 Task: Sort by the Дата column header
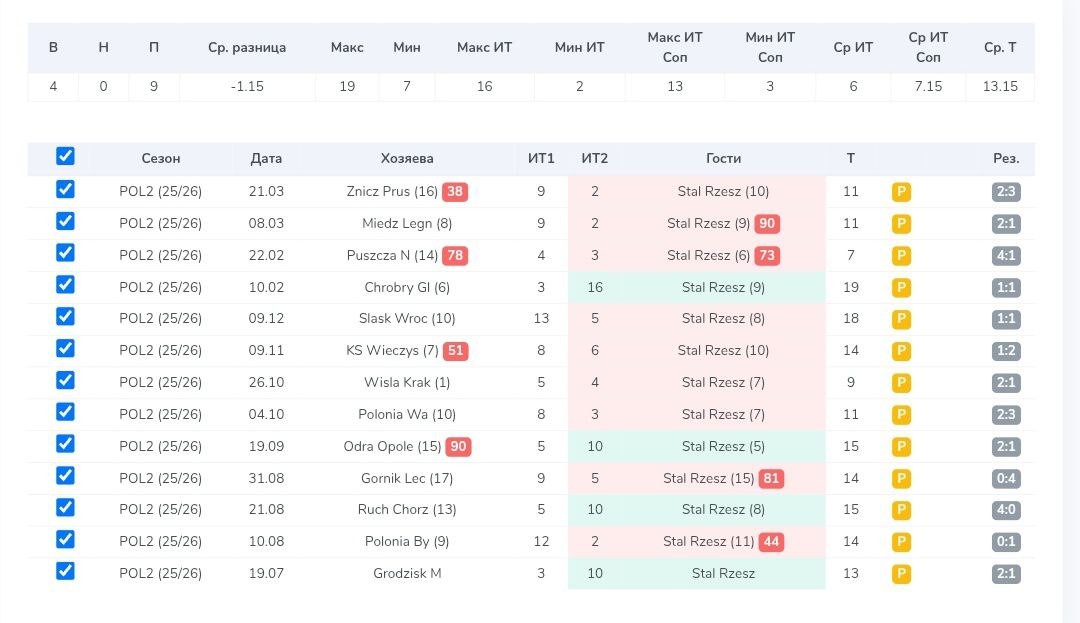point(266,158)
